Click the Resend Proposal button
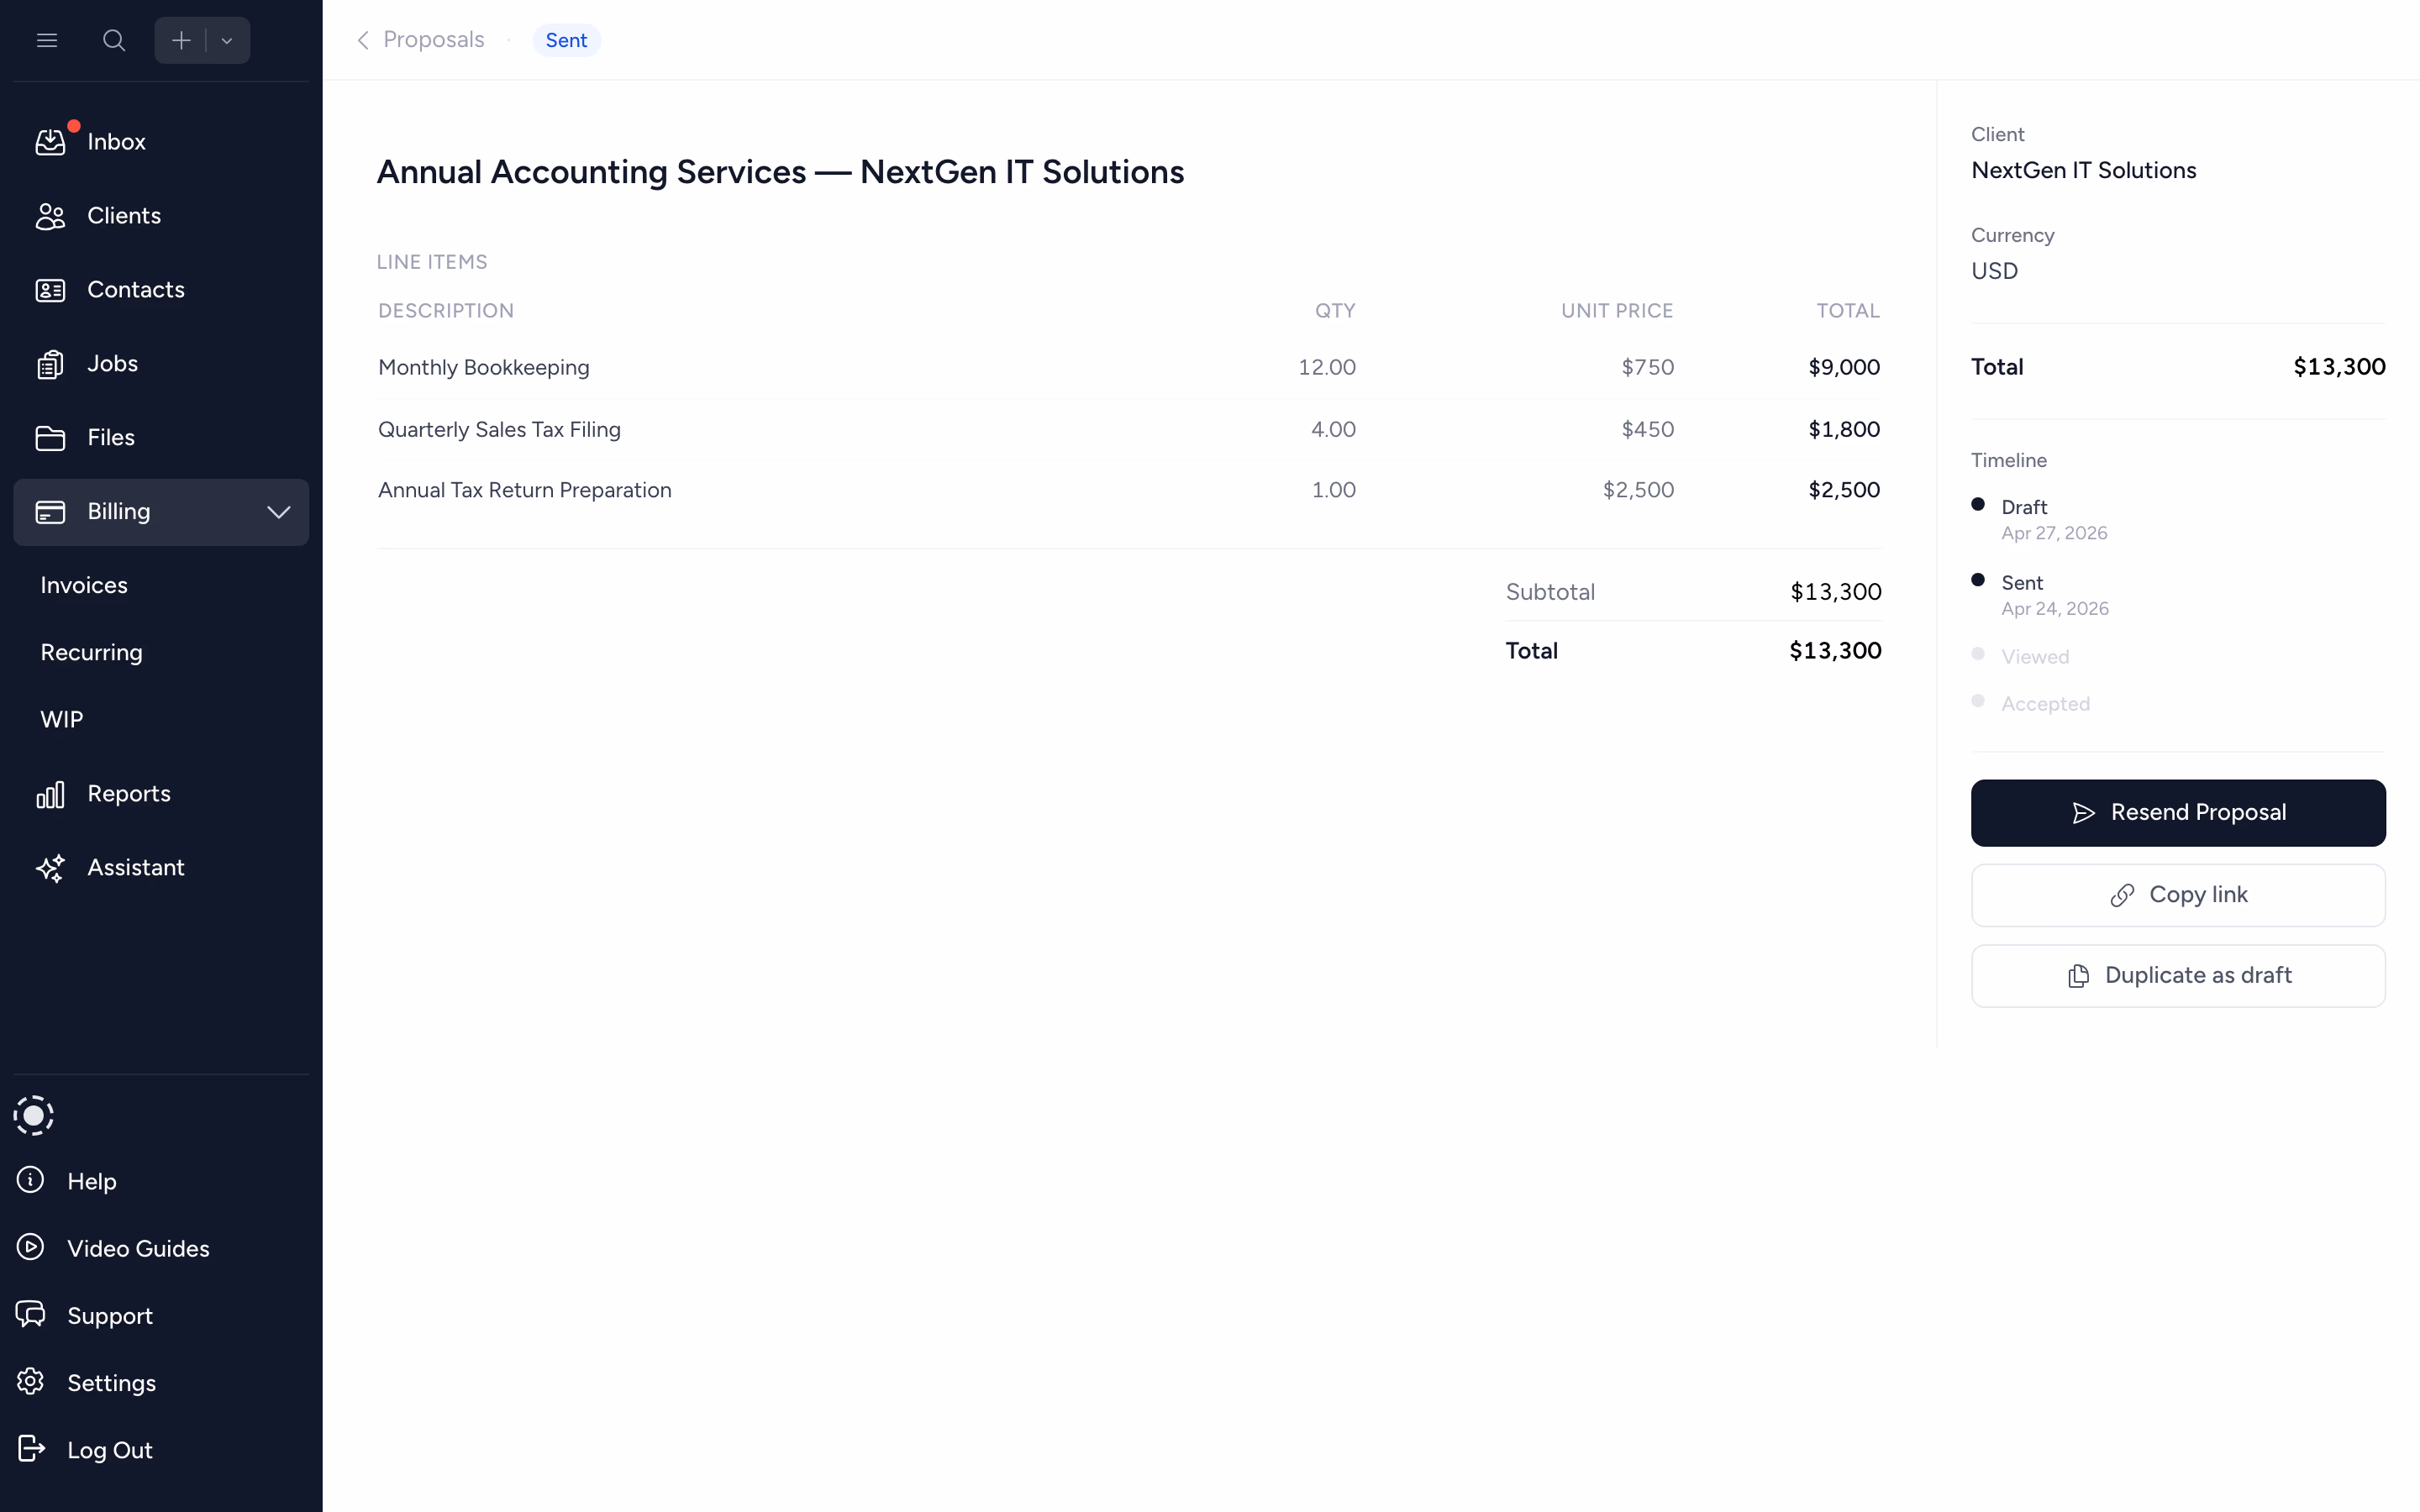The image size is (2420, 1512). click(2177, 812)
